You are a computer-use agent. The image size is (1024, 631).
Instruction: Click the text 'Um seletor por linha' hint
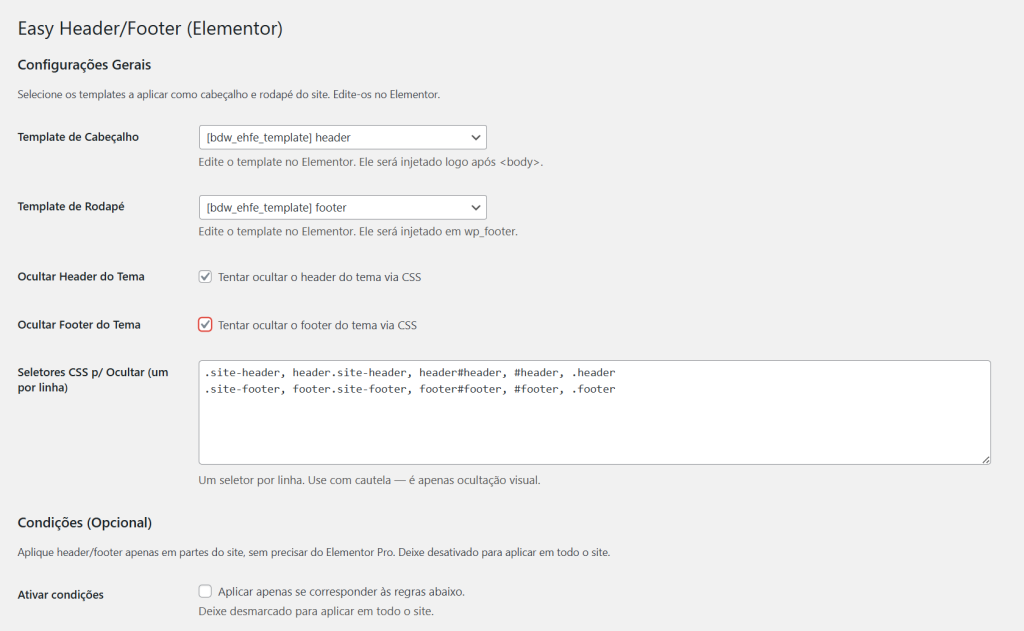click(x=369, y=480)
